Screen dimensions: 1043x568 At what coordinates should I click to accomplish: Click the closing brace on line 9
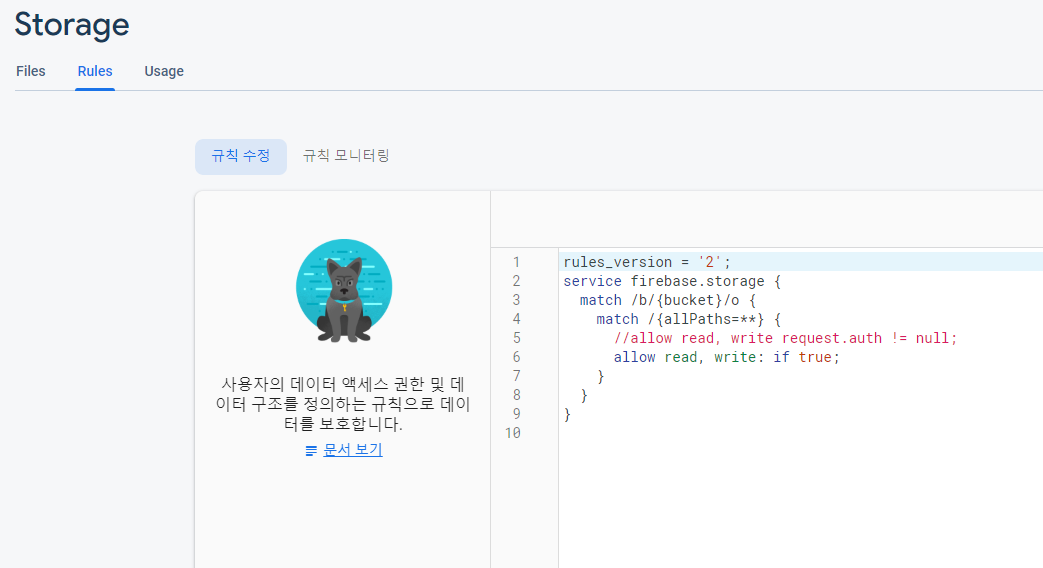pos(567,414)
